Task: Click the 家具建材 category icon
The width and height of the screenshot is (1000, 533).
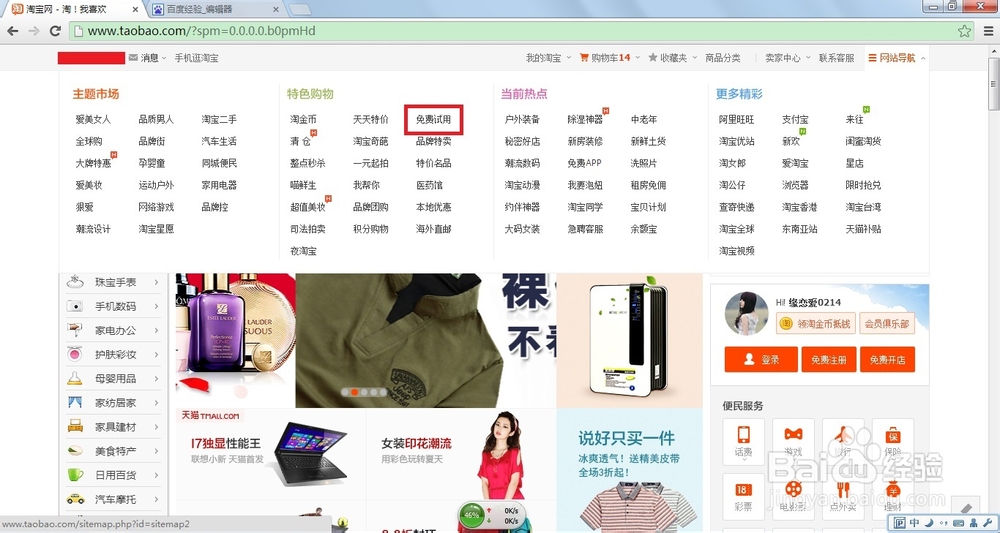Action: point(75,427)
